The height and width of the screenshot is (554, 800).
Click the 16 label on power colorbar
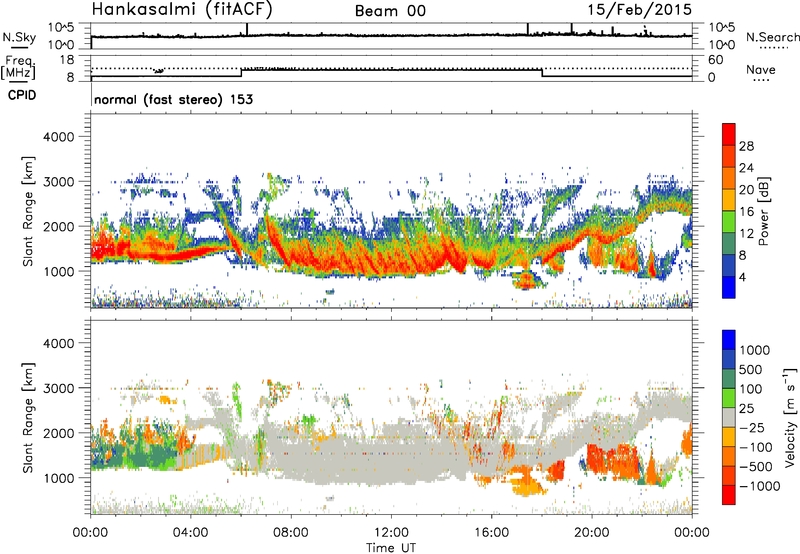click(x=746, y=212)
